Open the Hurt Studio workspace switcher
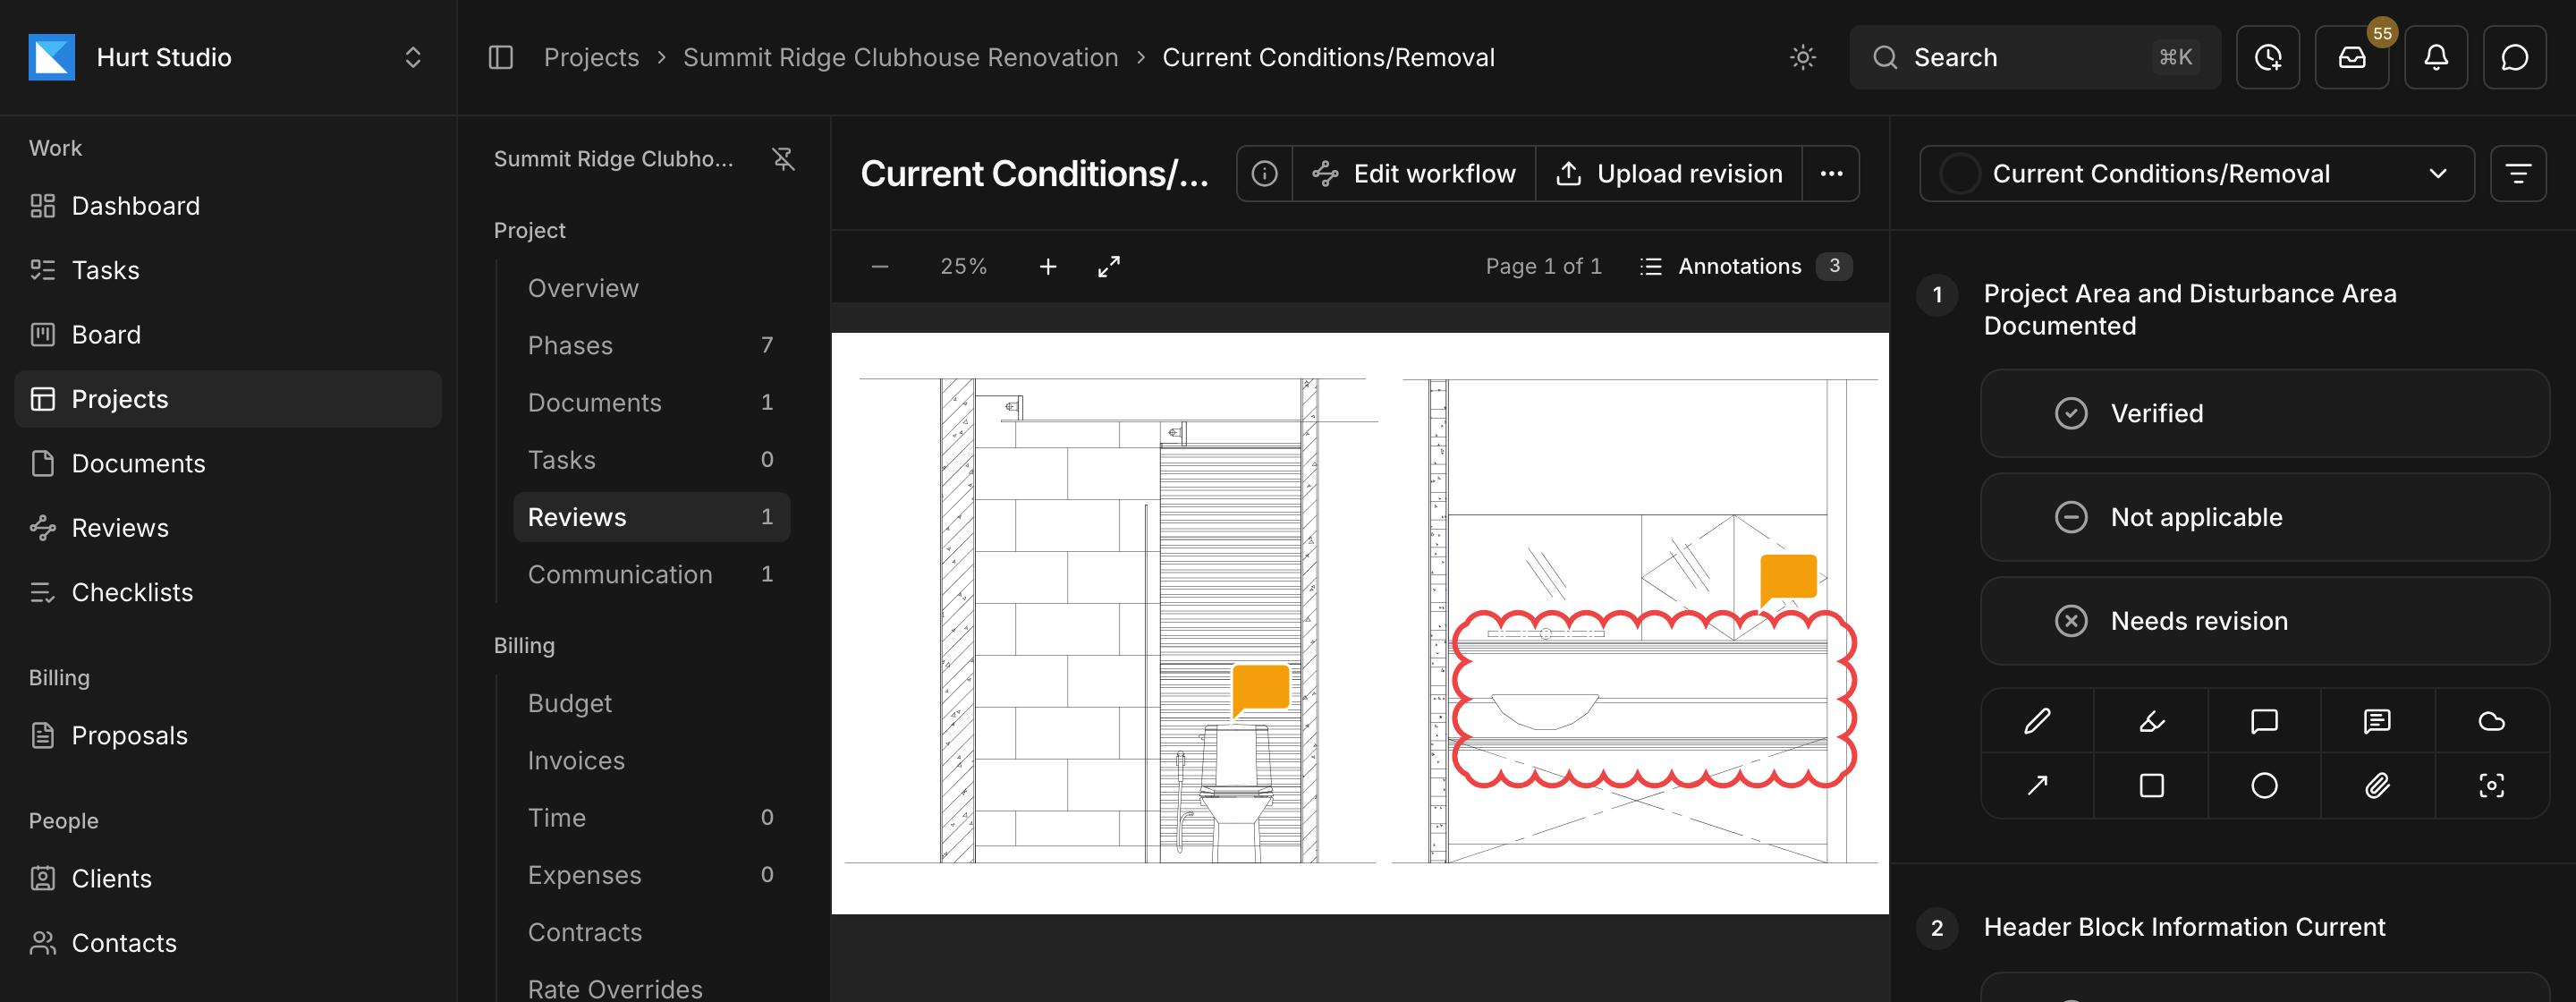 228,57
